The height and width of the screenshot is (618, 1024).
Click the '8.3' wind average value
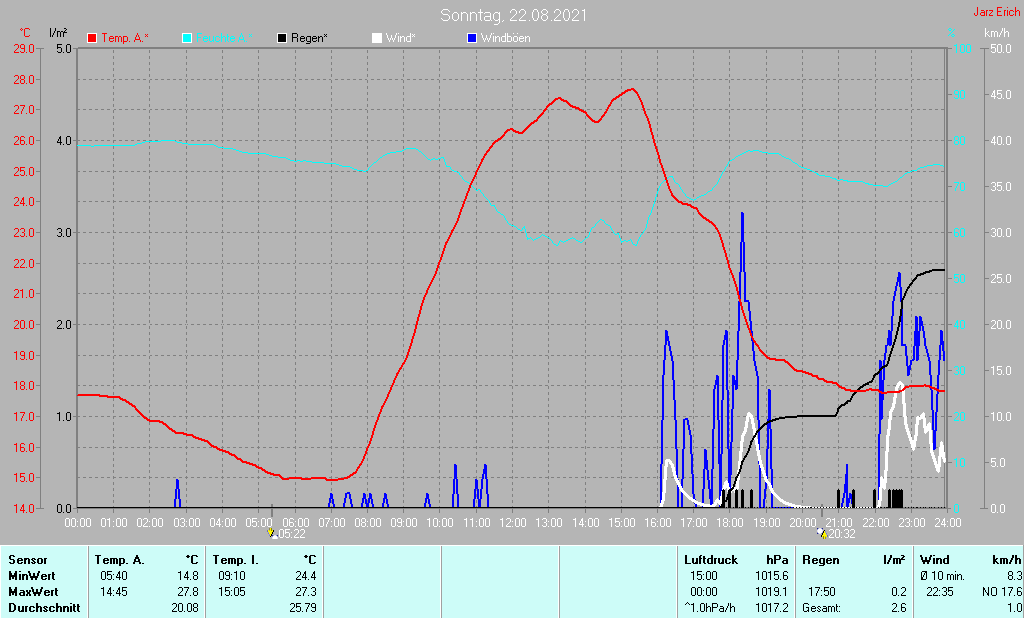point(1014,576)
